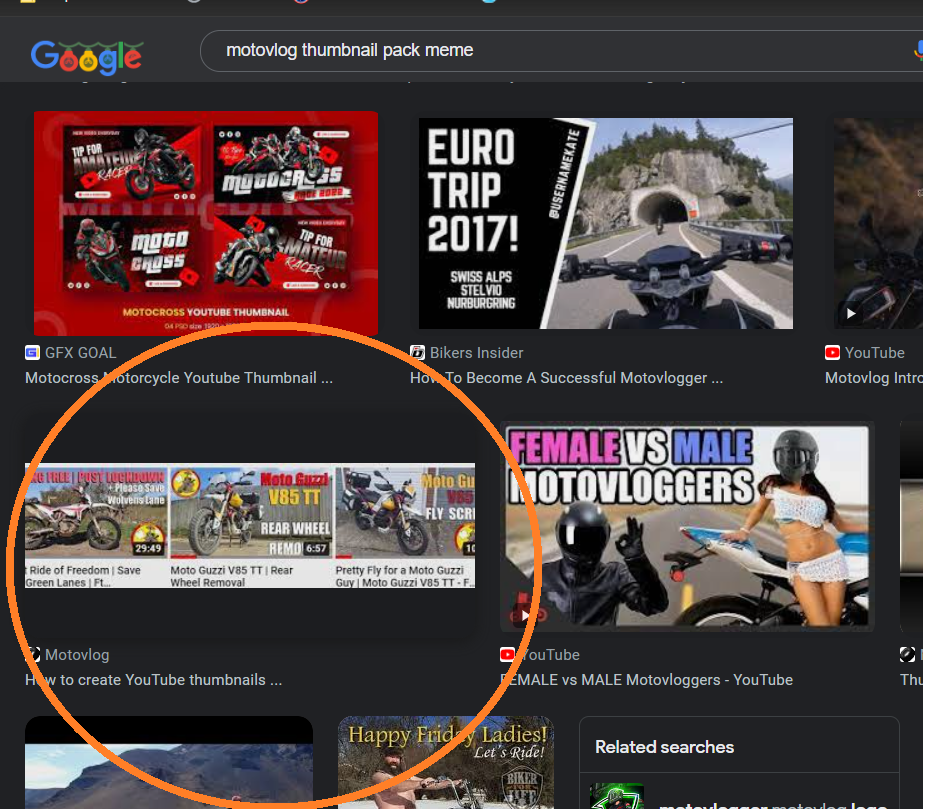940x809 pixels.
Task: Open the 'Motocross Motorcycle Youtube Thumbnail' title link
Action: point(179,378)
